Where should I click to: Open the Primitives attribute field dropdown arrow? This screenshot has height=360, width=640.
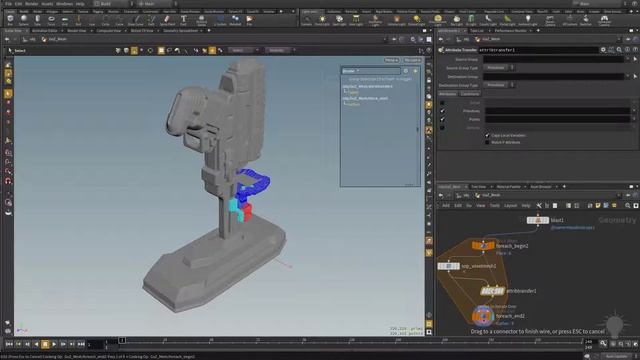[634, 111]
